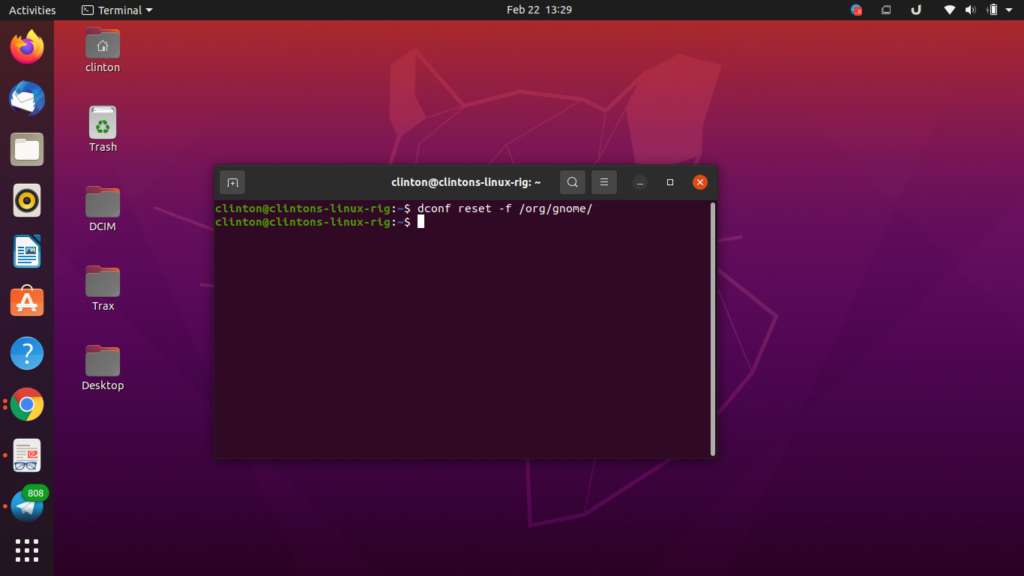Show the applications grid
This screenshot has width=1024, height=576.
[27, 551]
